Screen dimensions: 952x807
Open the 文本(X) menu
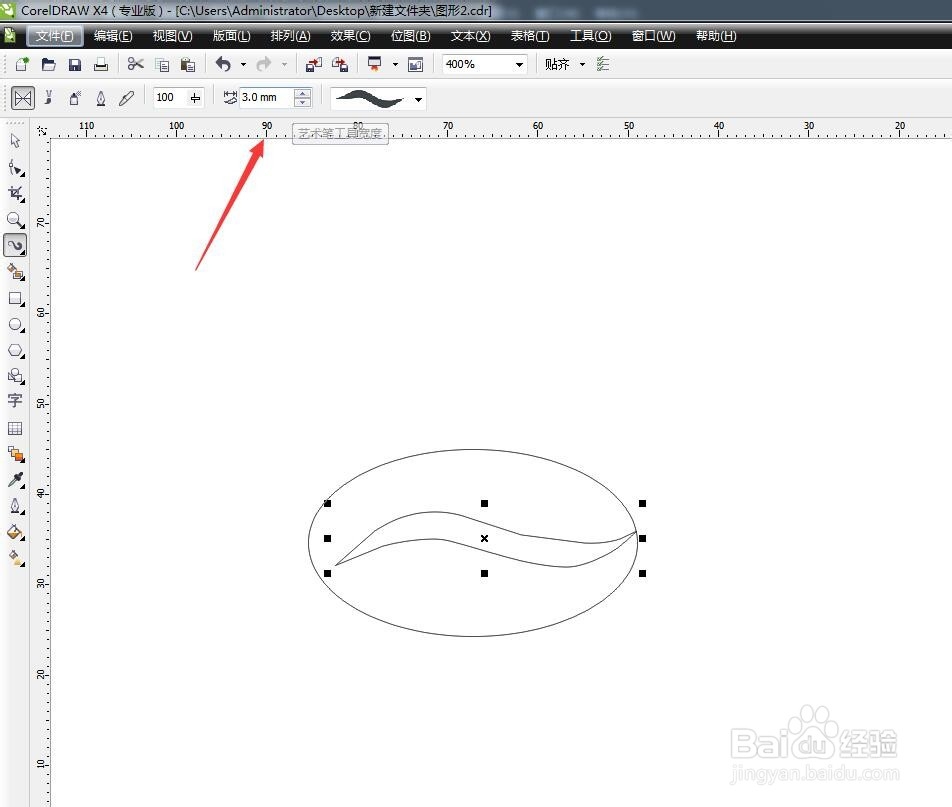pos(470,36)
